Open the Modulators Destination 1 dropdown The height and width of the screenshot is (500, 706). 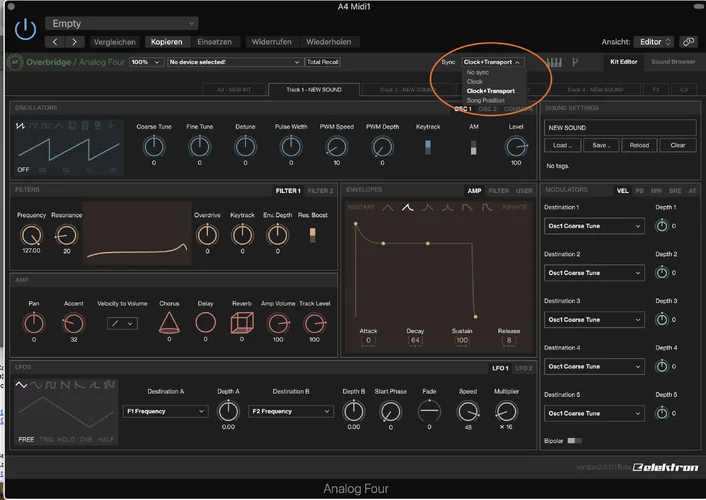(x=594, y=226)
